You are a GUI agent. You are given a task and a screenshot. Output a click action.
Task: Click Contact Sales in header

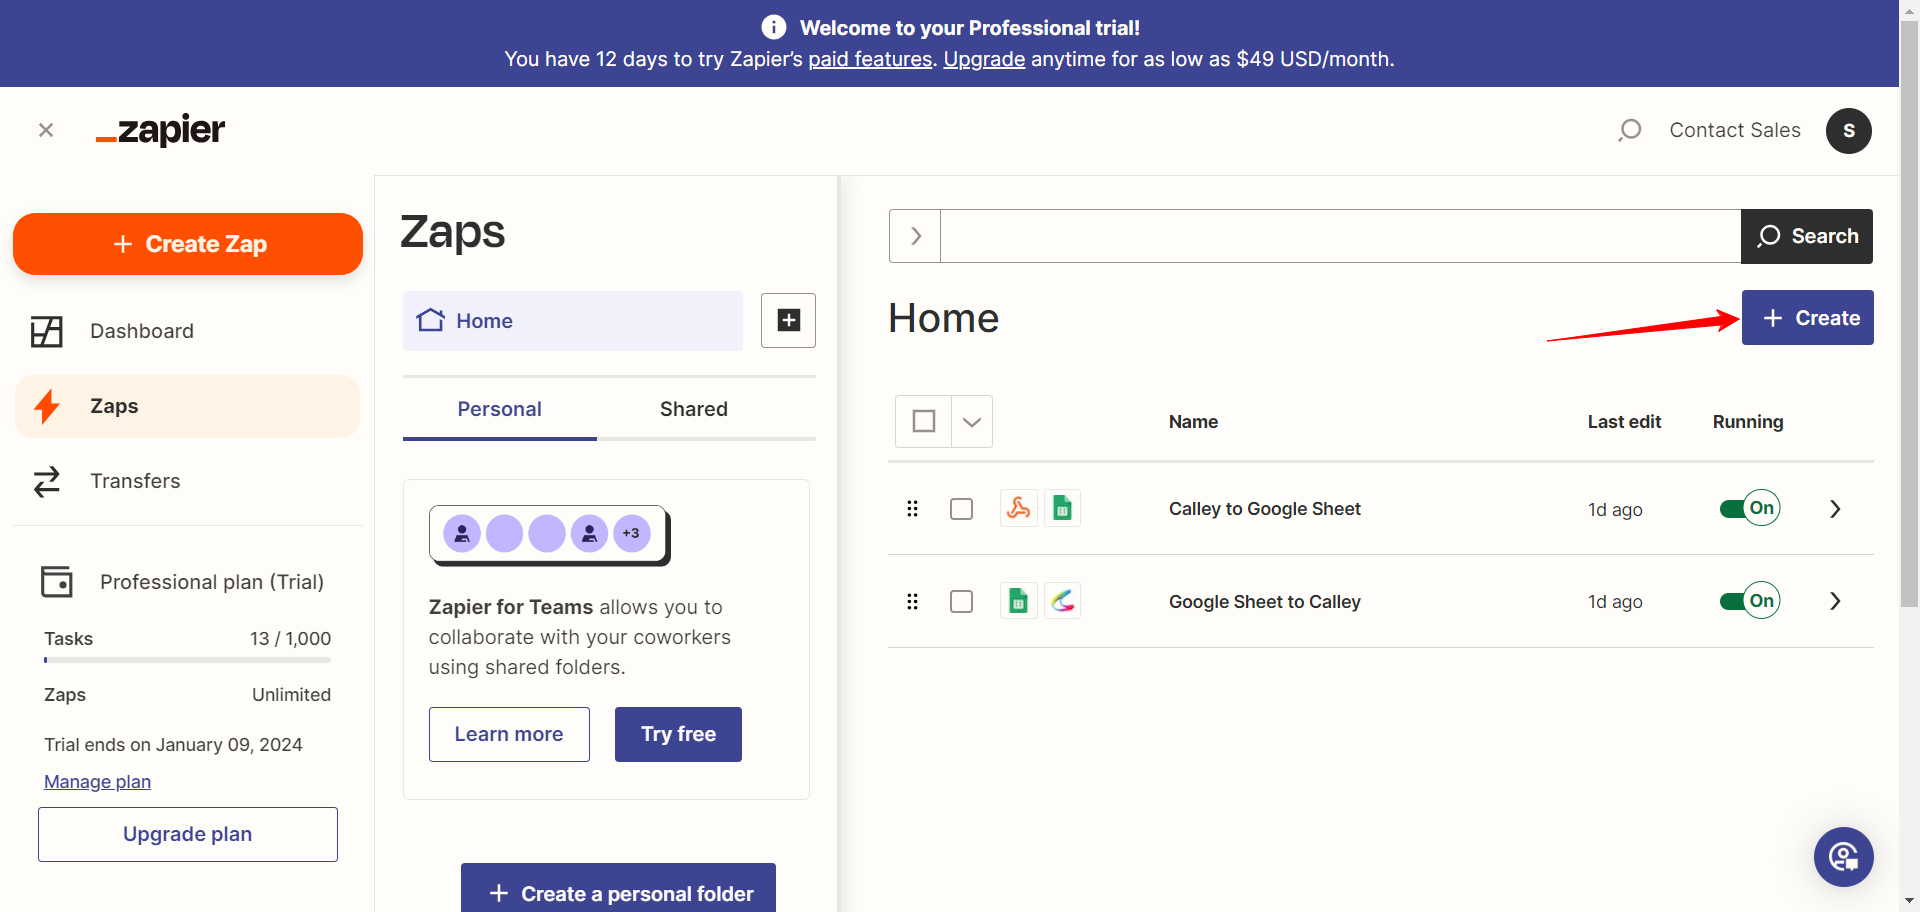click(1735, 130)
